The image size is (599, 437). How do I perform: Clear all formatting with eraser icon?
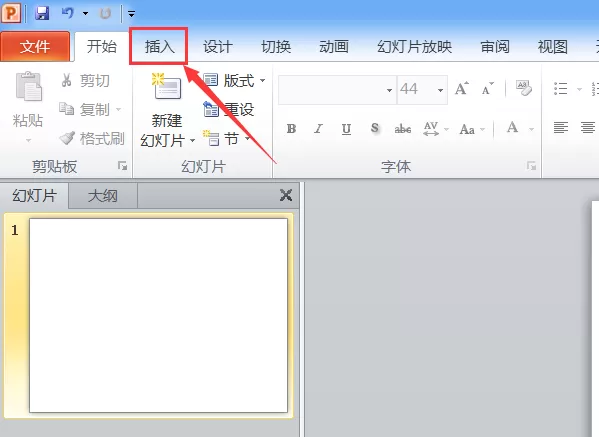[x=523, y=88]
